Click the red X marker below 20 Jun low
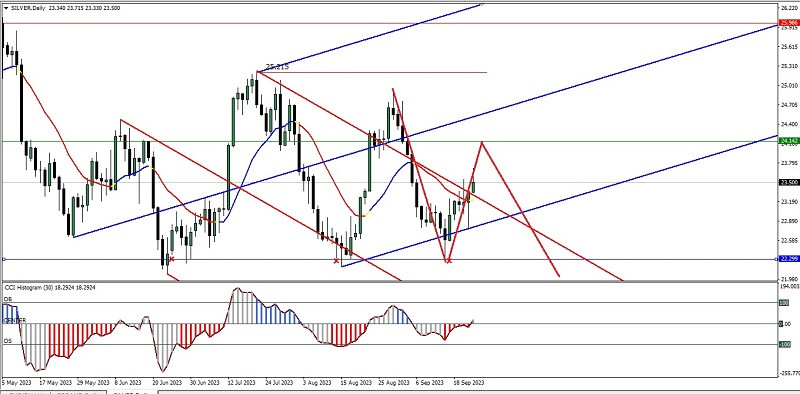Viewport: 800px width, 394px height. (172, 259)
